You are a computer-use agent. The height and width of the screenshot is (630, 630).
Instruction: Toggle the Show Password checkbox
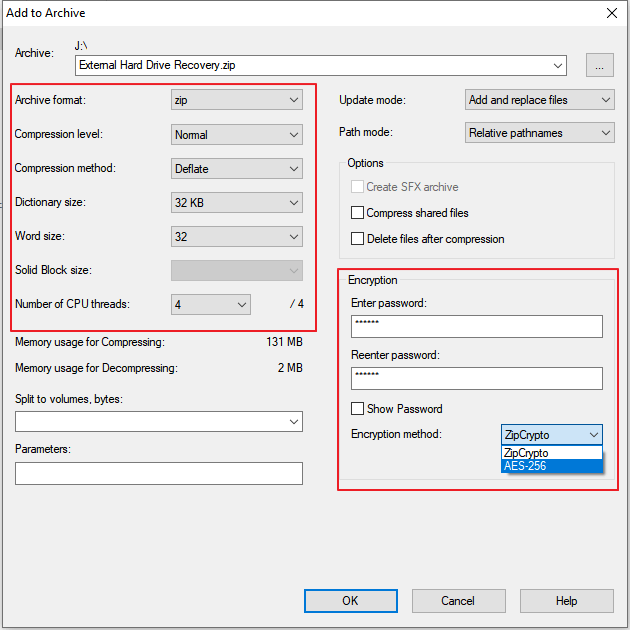[358, 409]
